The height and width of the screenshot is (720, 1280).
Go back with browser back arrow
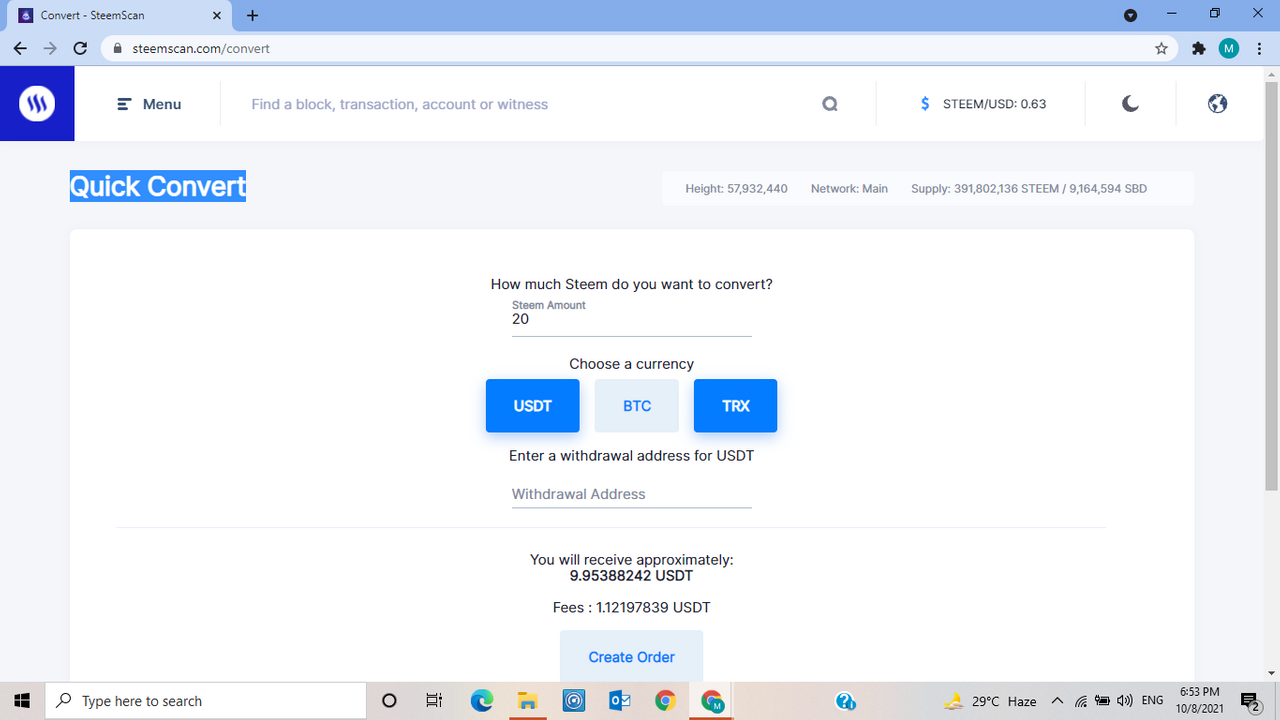point(20,48)
